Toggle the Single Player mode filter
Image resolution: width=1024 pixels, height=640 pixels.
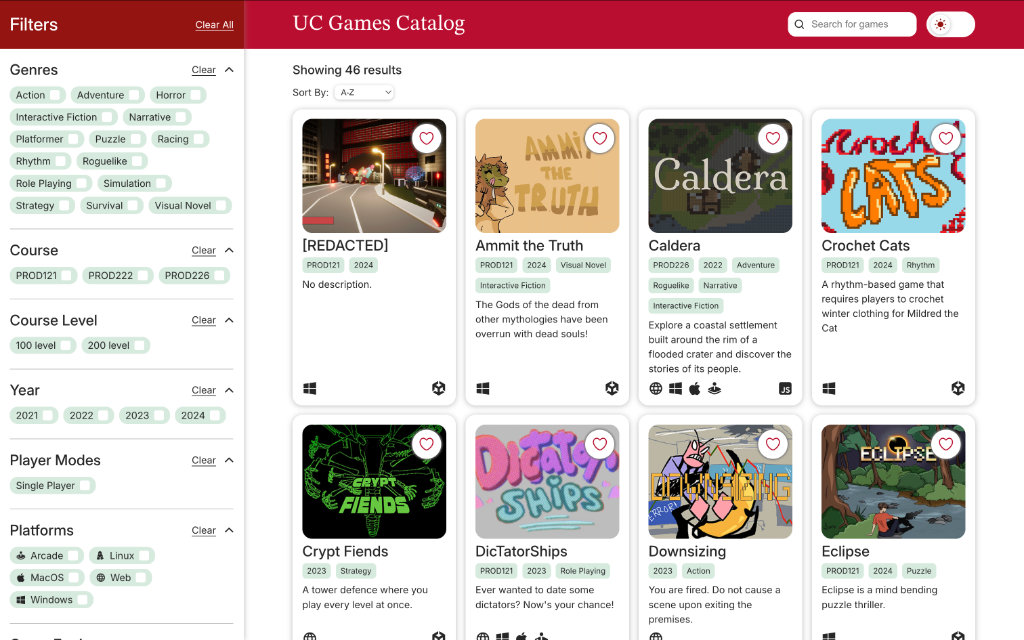[52, 486]
